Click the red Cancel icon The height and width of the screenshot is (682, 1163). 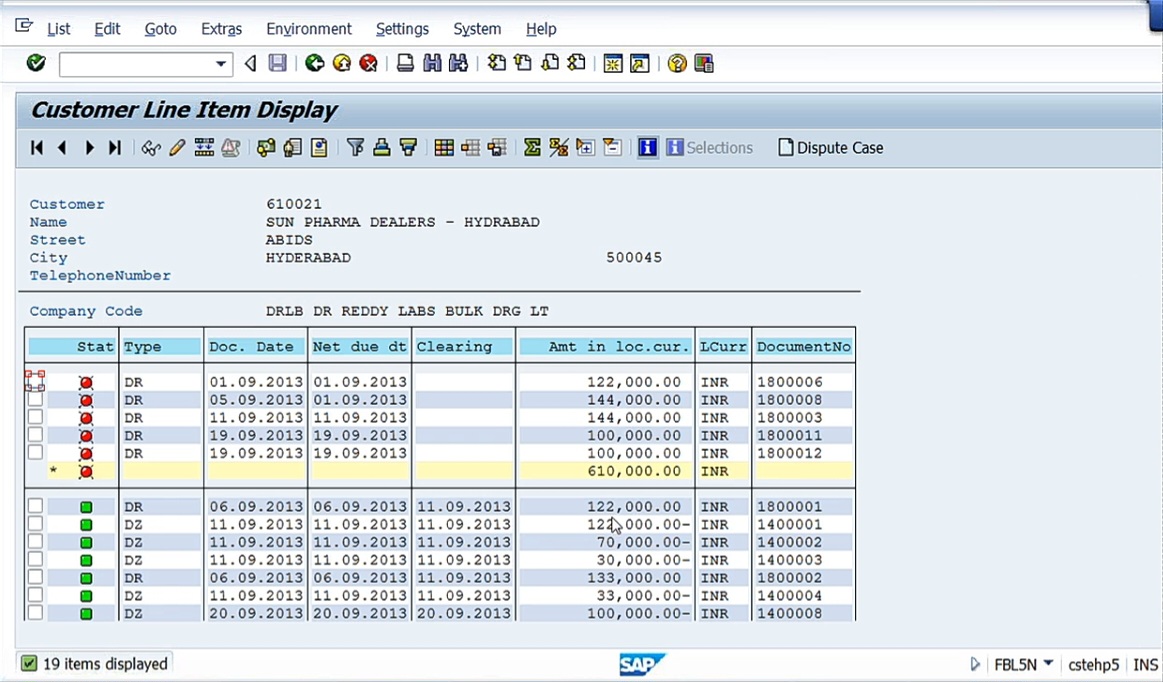pyautogui.click(x=368, y=63)
